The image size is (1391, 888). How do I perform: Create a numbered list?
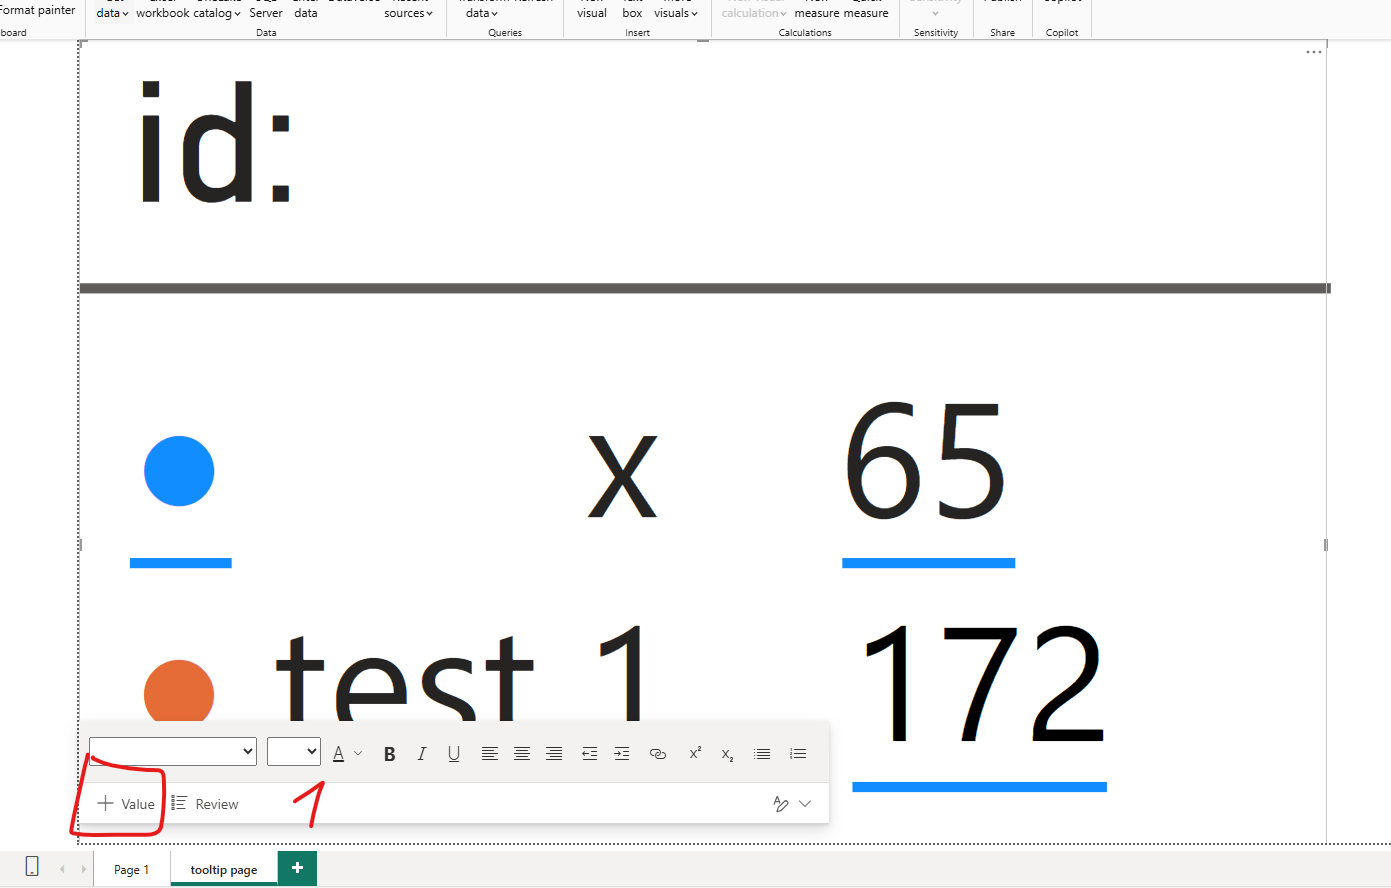pyautogui.click(x=798, y=754)
